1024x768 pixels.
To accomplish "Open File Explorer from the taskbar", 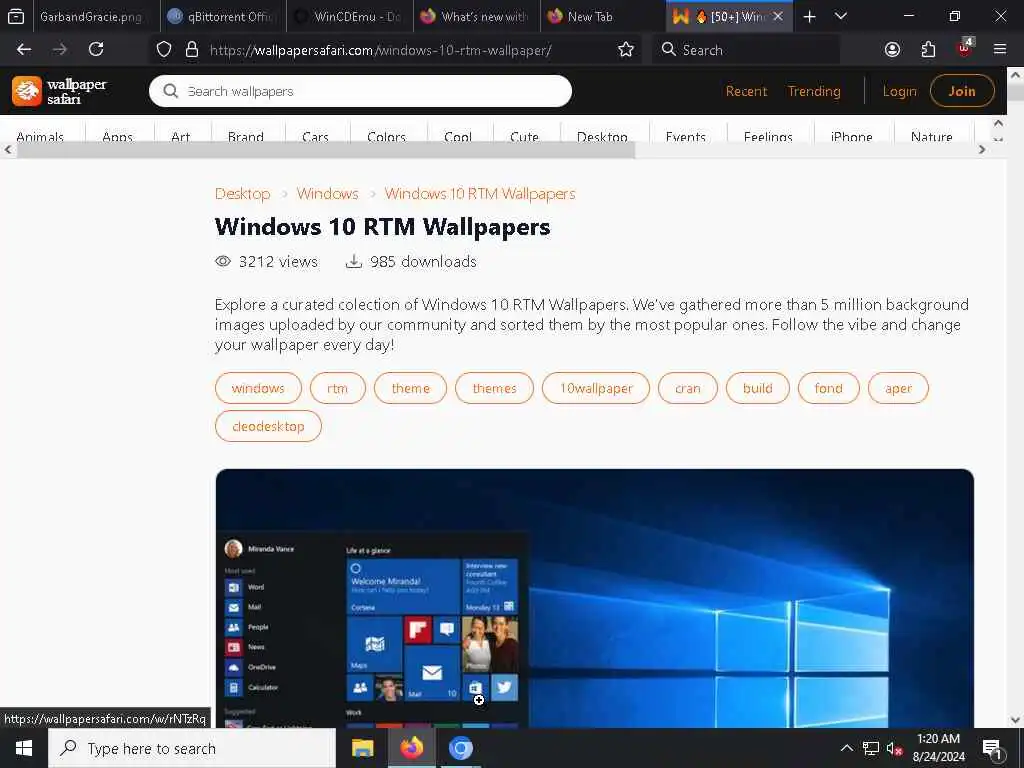I will [x=362, y=748].
